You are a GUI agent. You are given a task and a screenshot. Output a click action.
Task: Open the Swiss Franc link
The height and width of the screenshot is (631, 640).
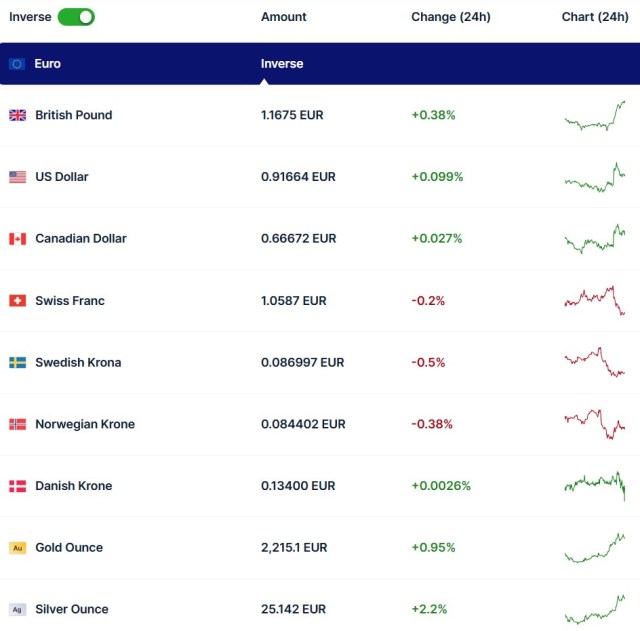(69, 301)
